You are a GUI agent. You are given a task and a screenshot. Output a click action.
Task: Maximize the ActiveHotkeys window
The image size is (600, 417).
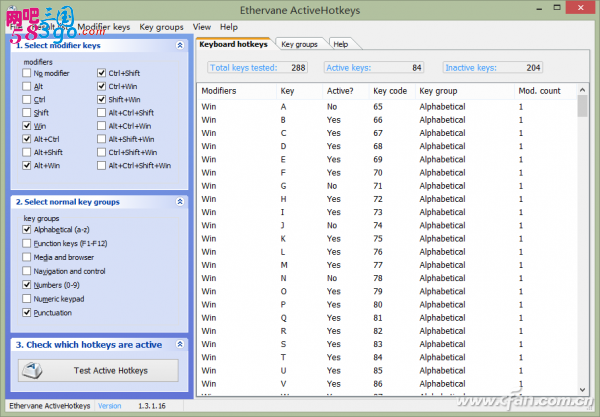[557, 8]
